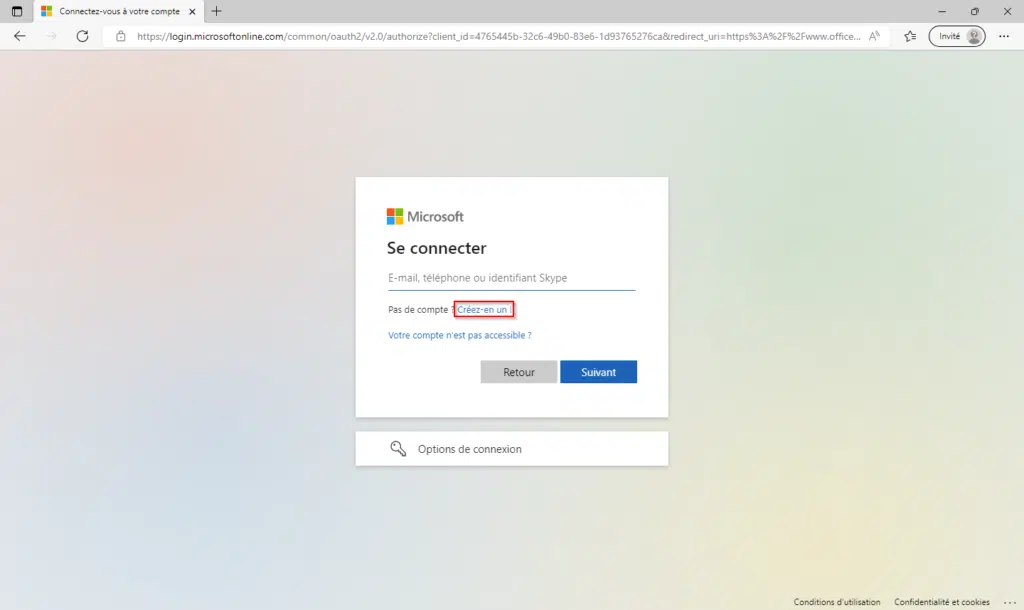1024x610 pixels.
Task: Click the Suivant button
Action: (x=598, y=372)
